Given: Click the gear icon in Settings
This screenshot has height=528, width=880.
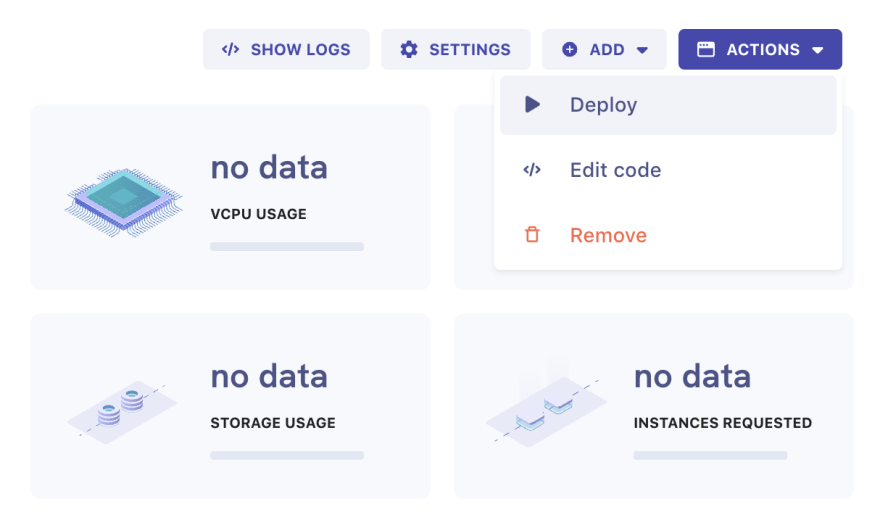Looking at the screenshot, I should 409,49.
